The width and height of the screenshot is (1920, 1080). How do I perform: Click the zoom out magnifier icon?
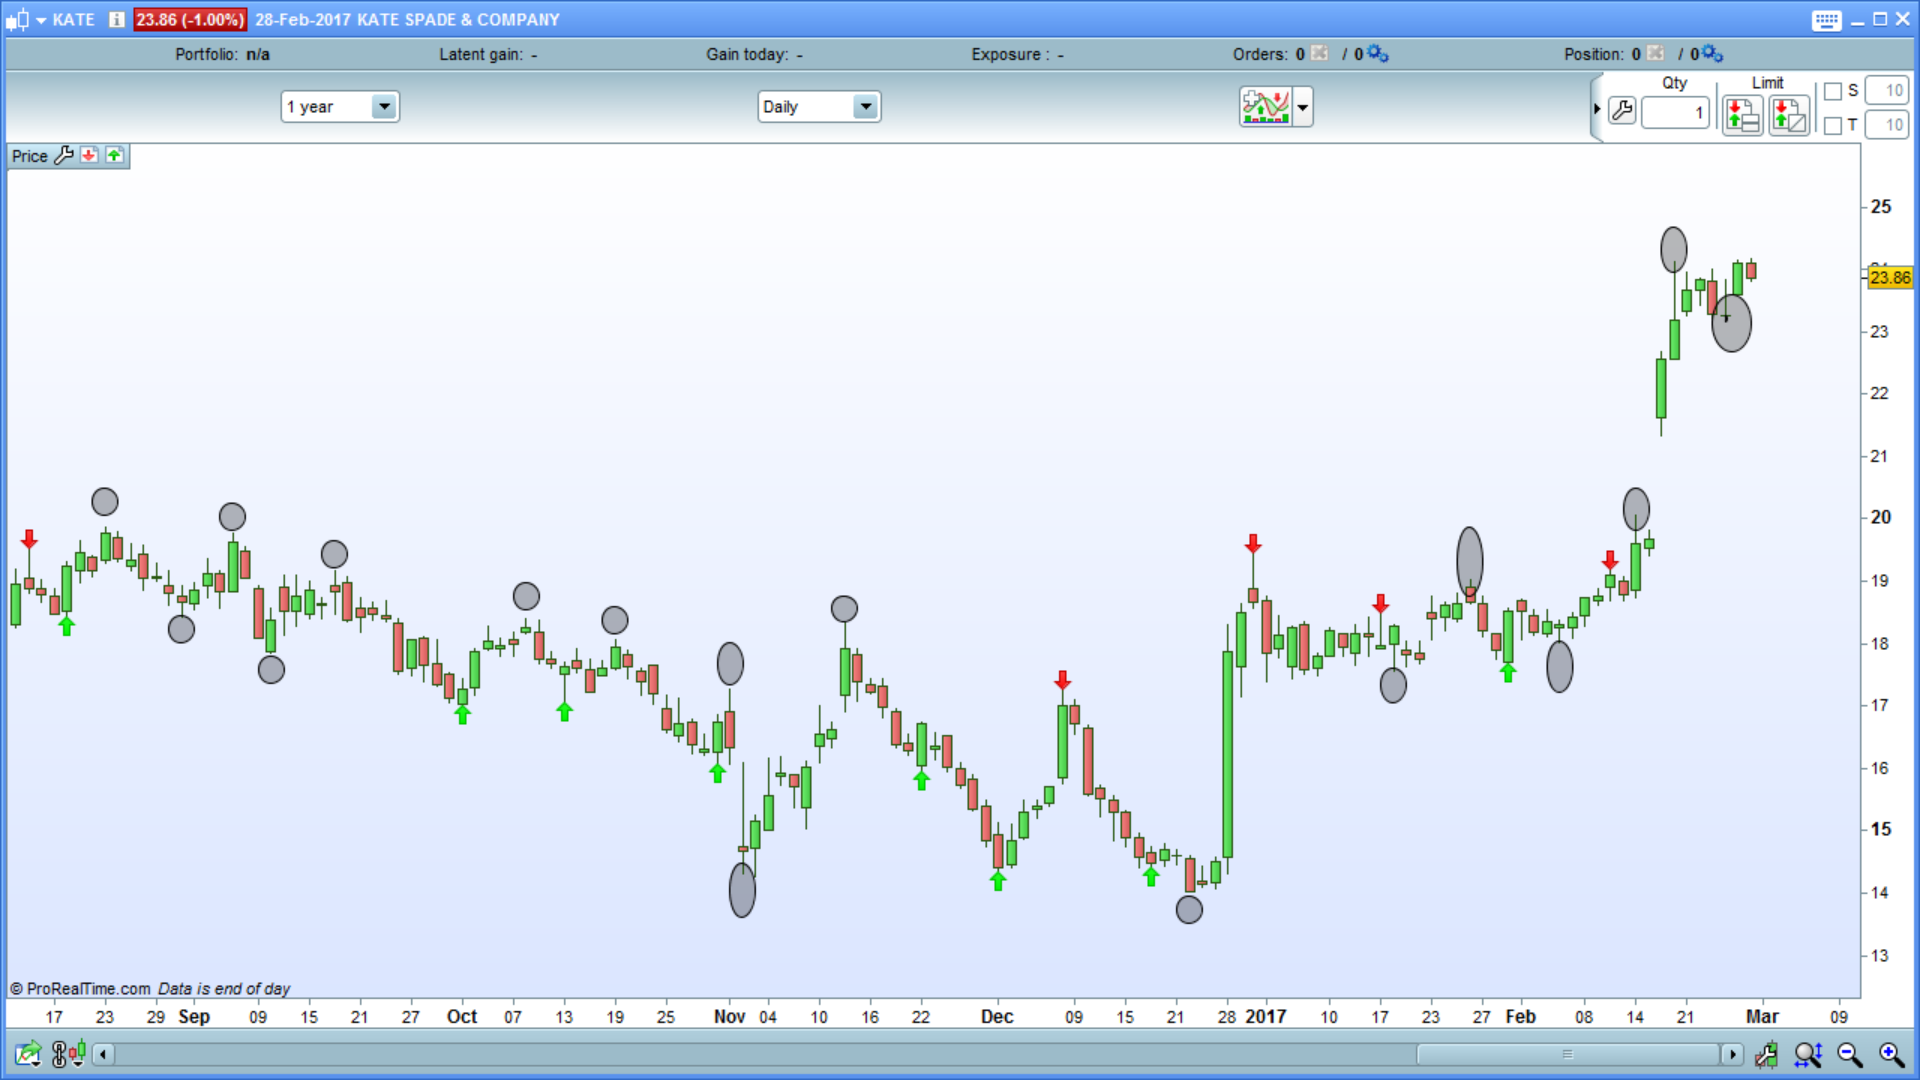click(x=1850, y=1054)
